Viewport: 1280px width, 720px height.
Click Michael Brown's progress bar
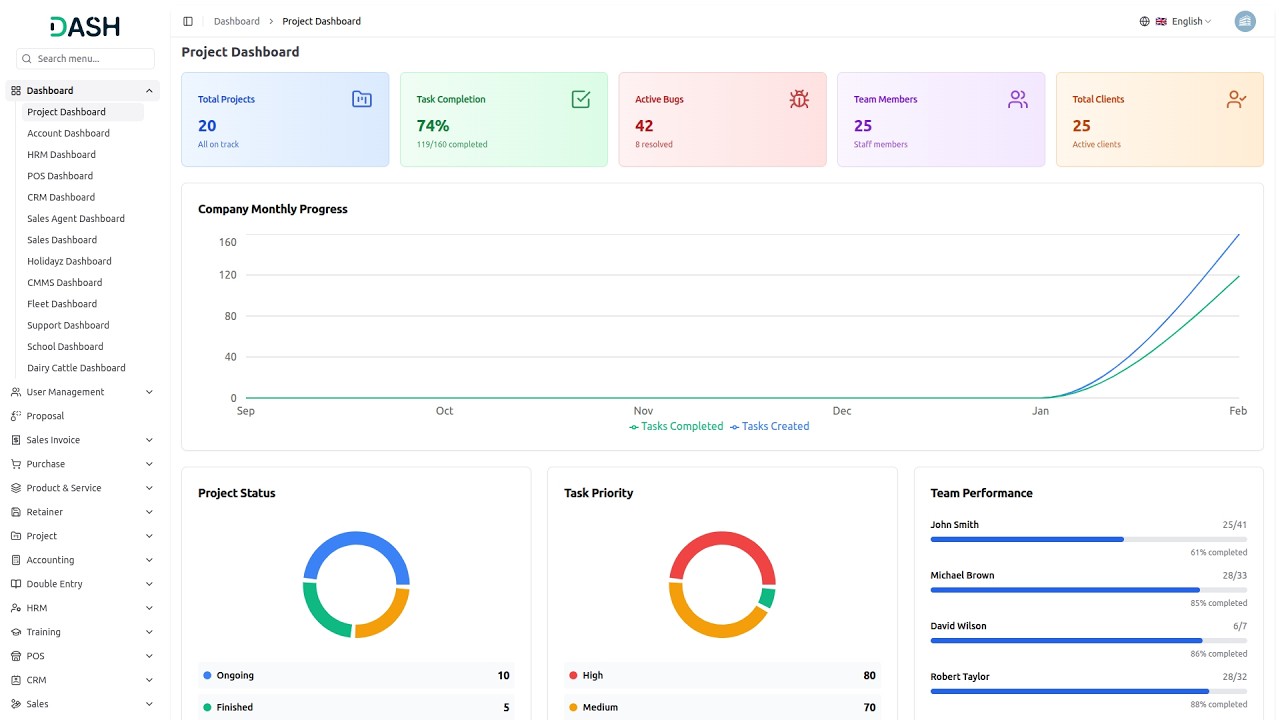click(1088, 590)
